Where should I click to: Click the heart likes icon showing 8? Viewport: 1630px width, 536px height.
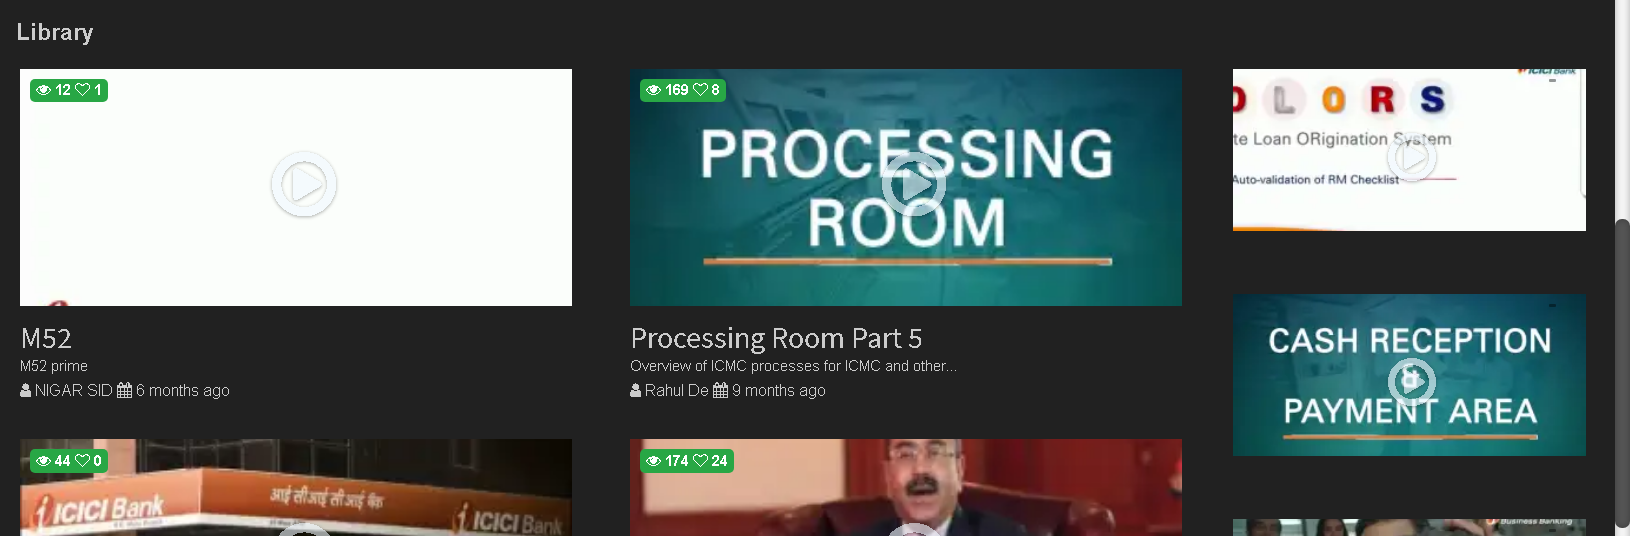pyautogui.click(x=700, y=90)
